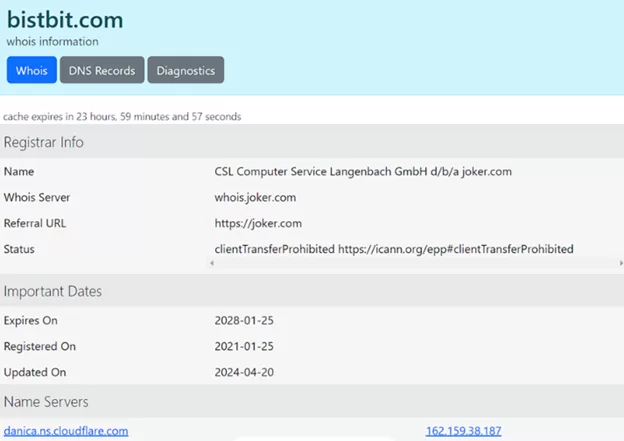Click the https://joker.com referral URL value
The height and width of the screenshot is (441, 624).
(258, 223)
